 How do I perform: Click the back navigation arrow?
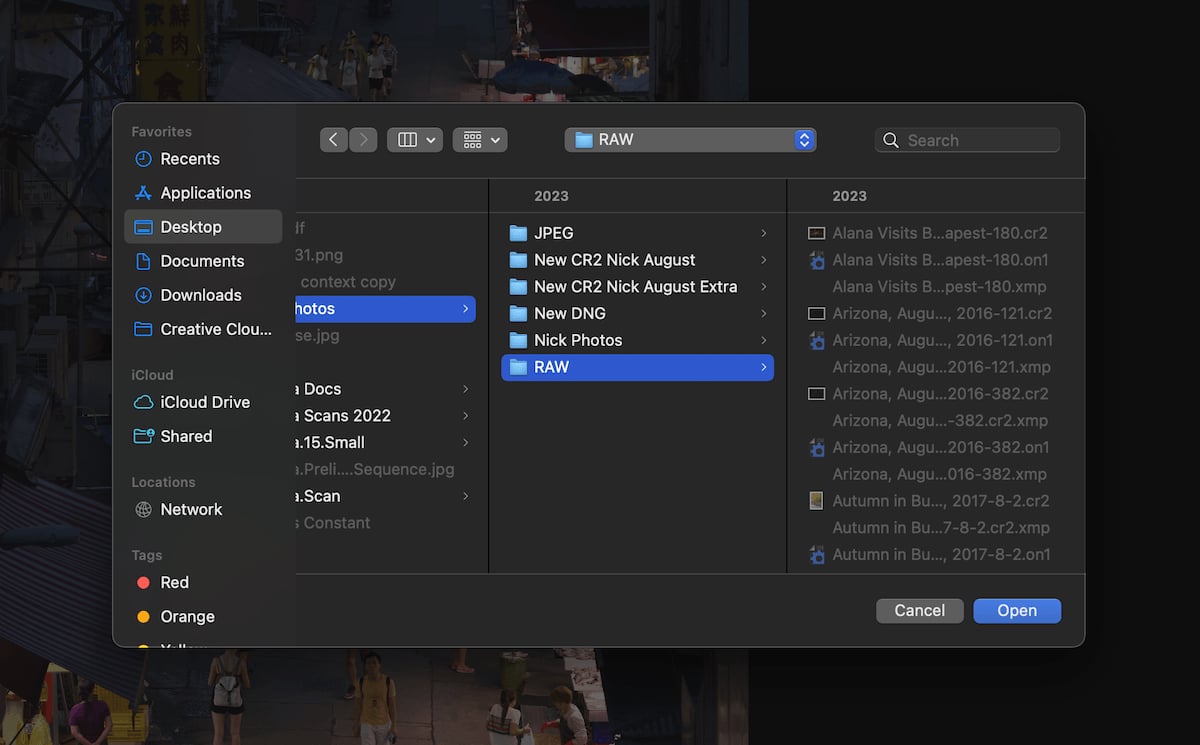coord(334,139)
